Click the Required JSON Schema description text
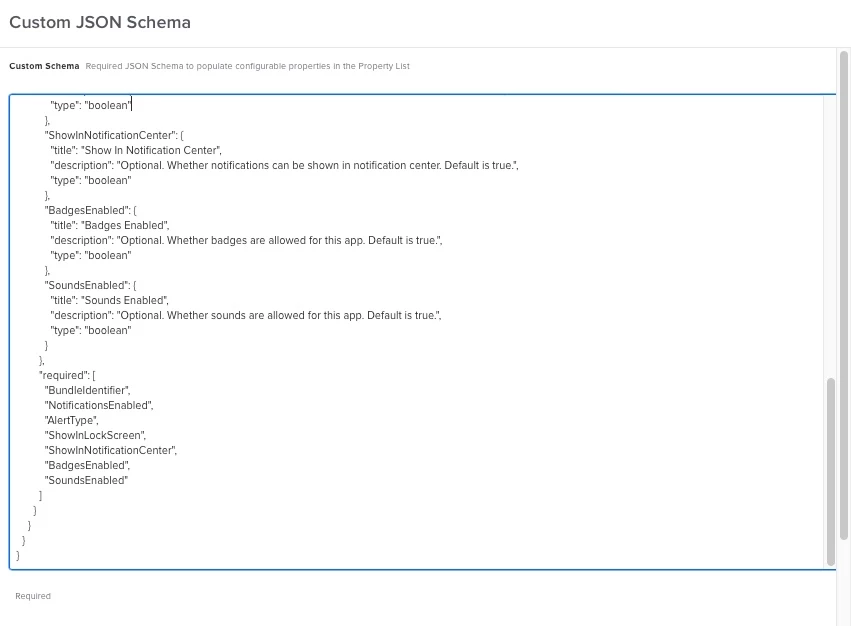Viewport: 851px width, 626px height. (x=247, y=66)
